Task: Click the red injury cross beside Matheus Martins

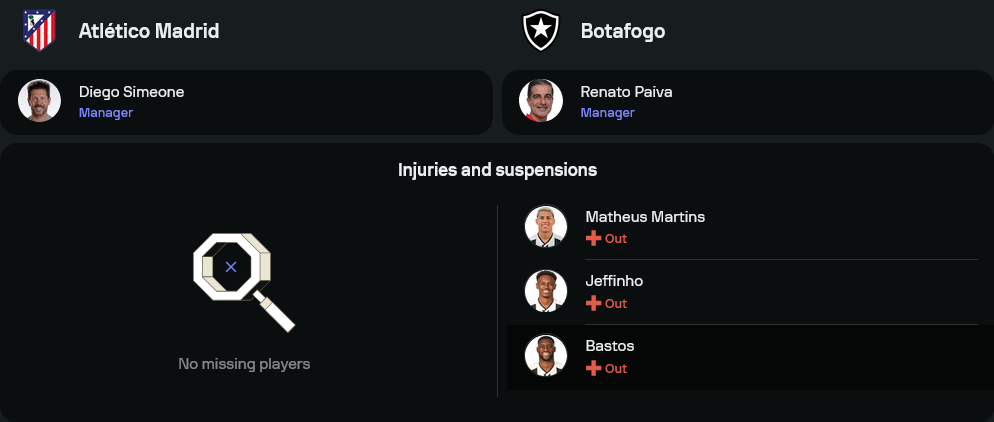Action: [593, 239]
